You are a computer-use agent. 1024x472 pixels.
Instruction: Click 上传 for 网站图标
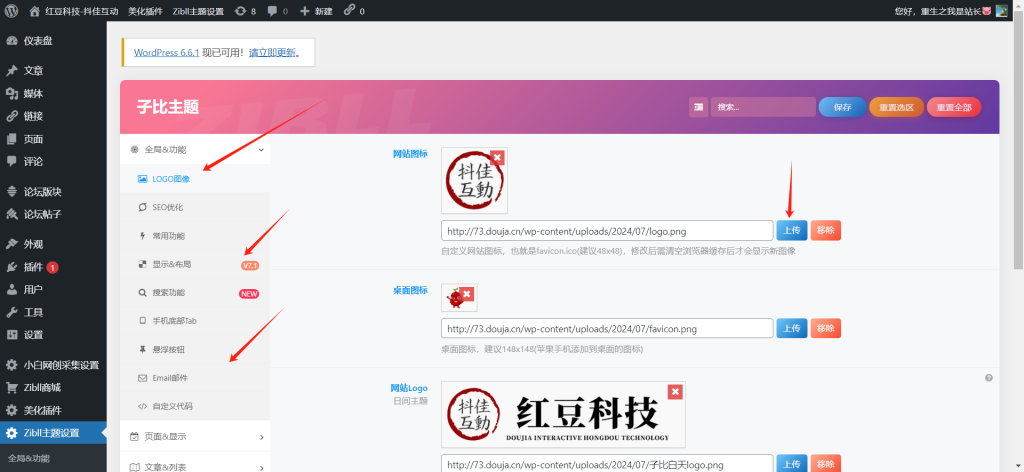click(x=792, y=230)
